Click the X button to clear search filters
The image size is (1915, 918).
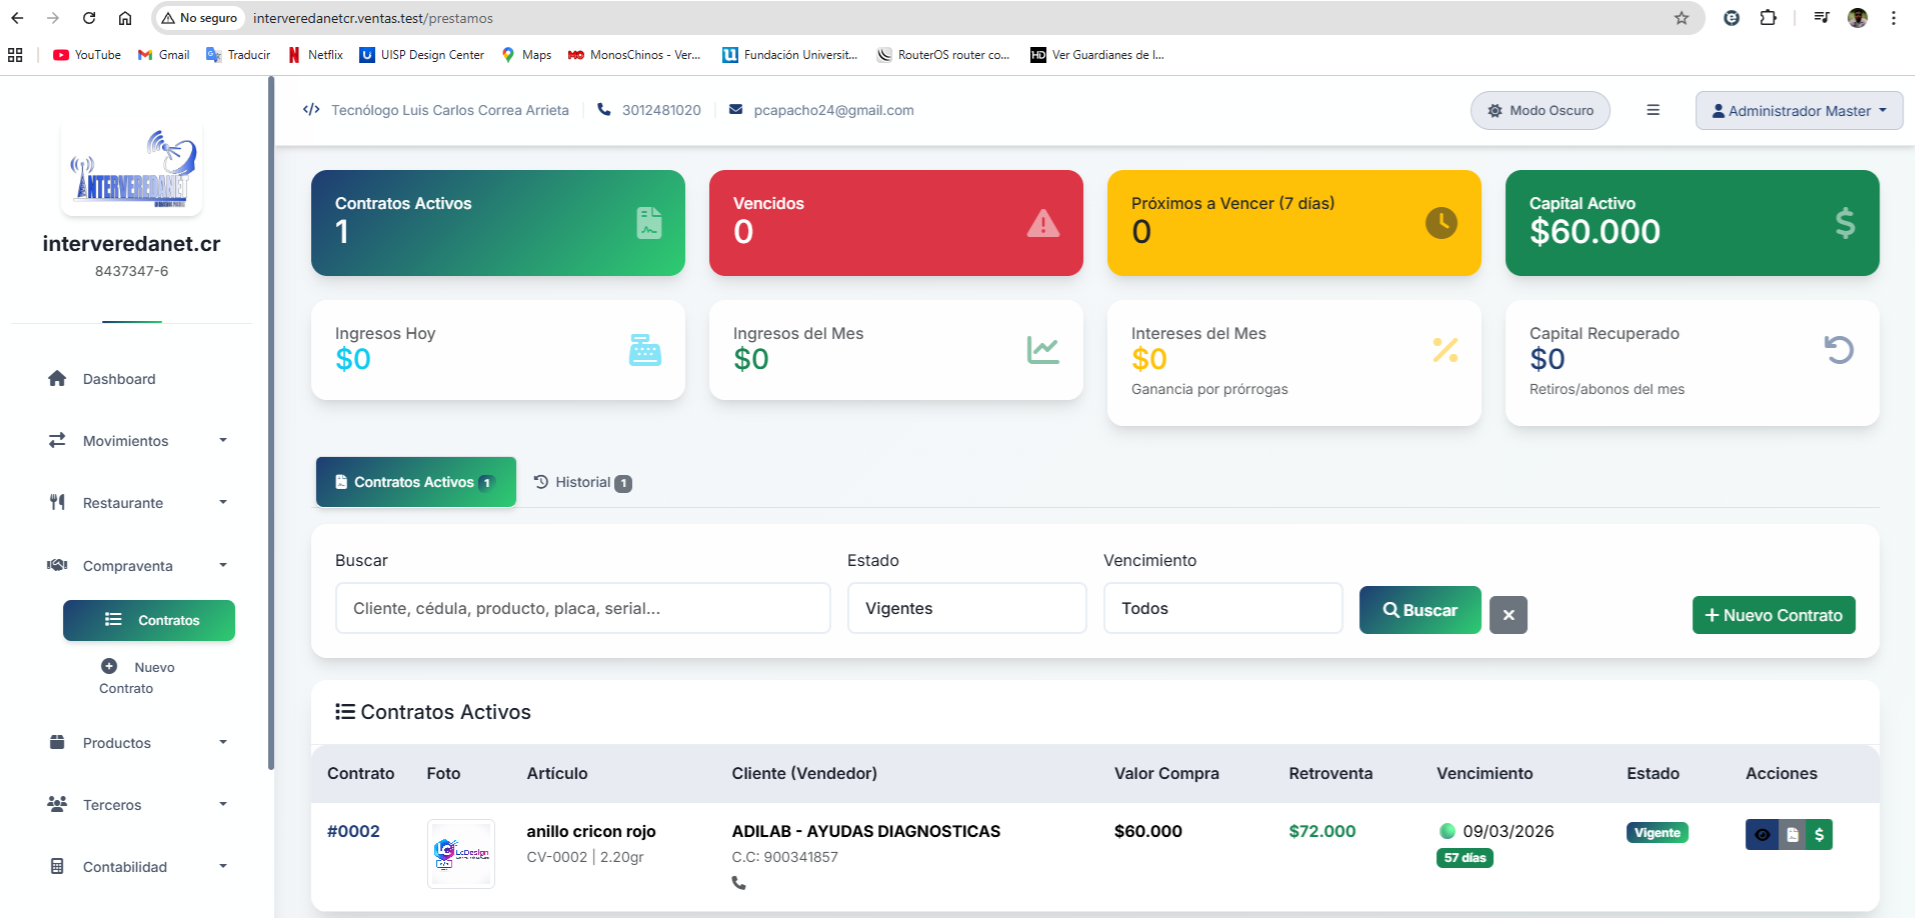[1508, 614]
